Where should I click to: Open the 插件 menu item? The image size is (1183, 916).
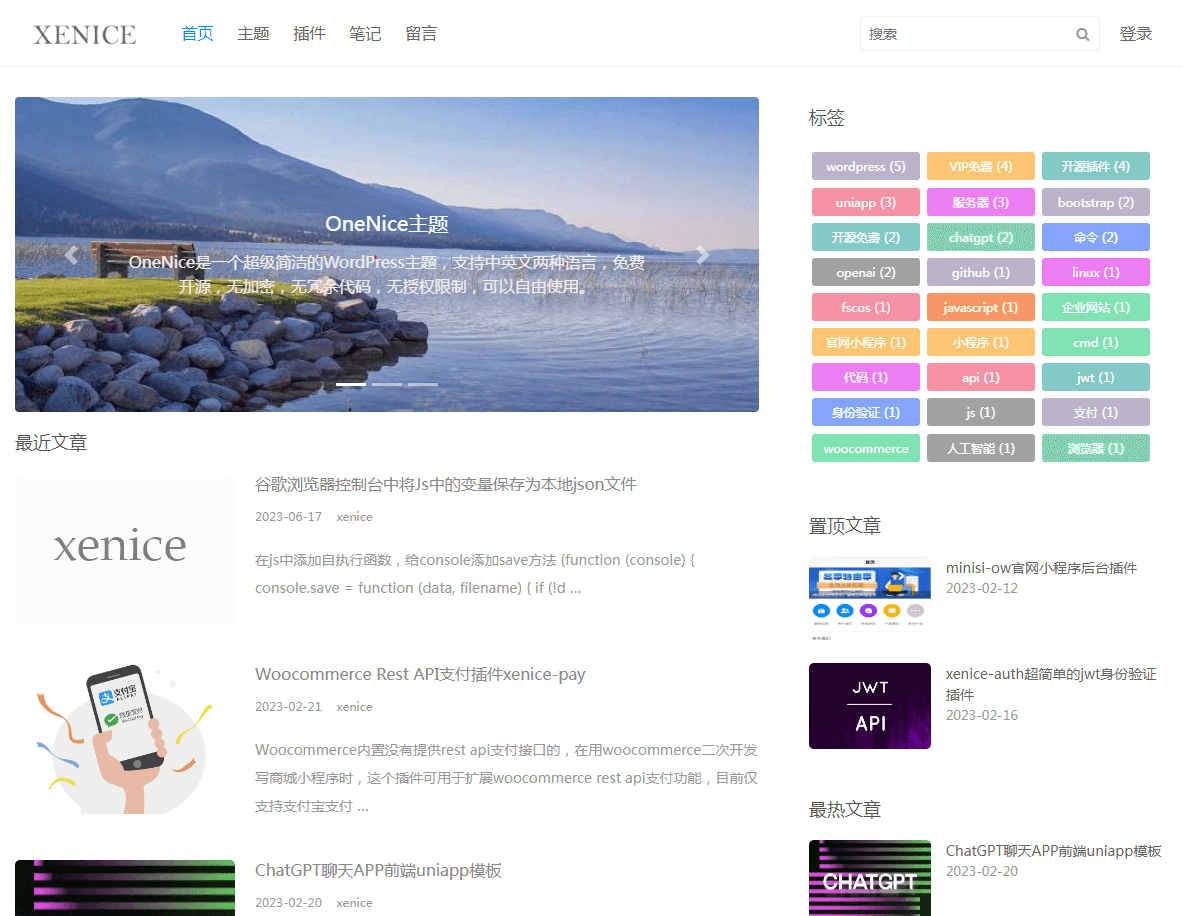(x=309, y=33)
